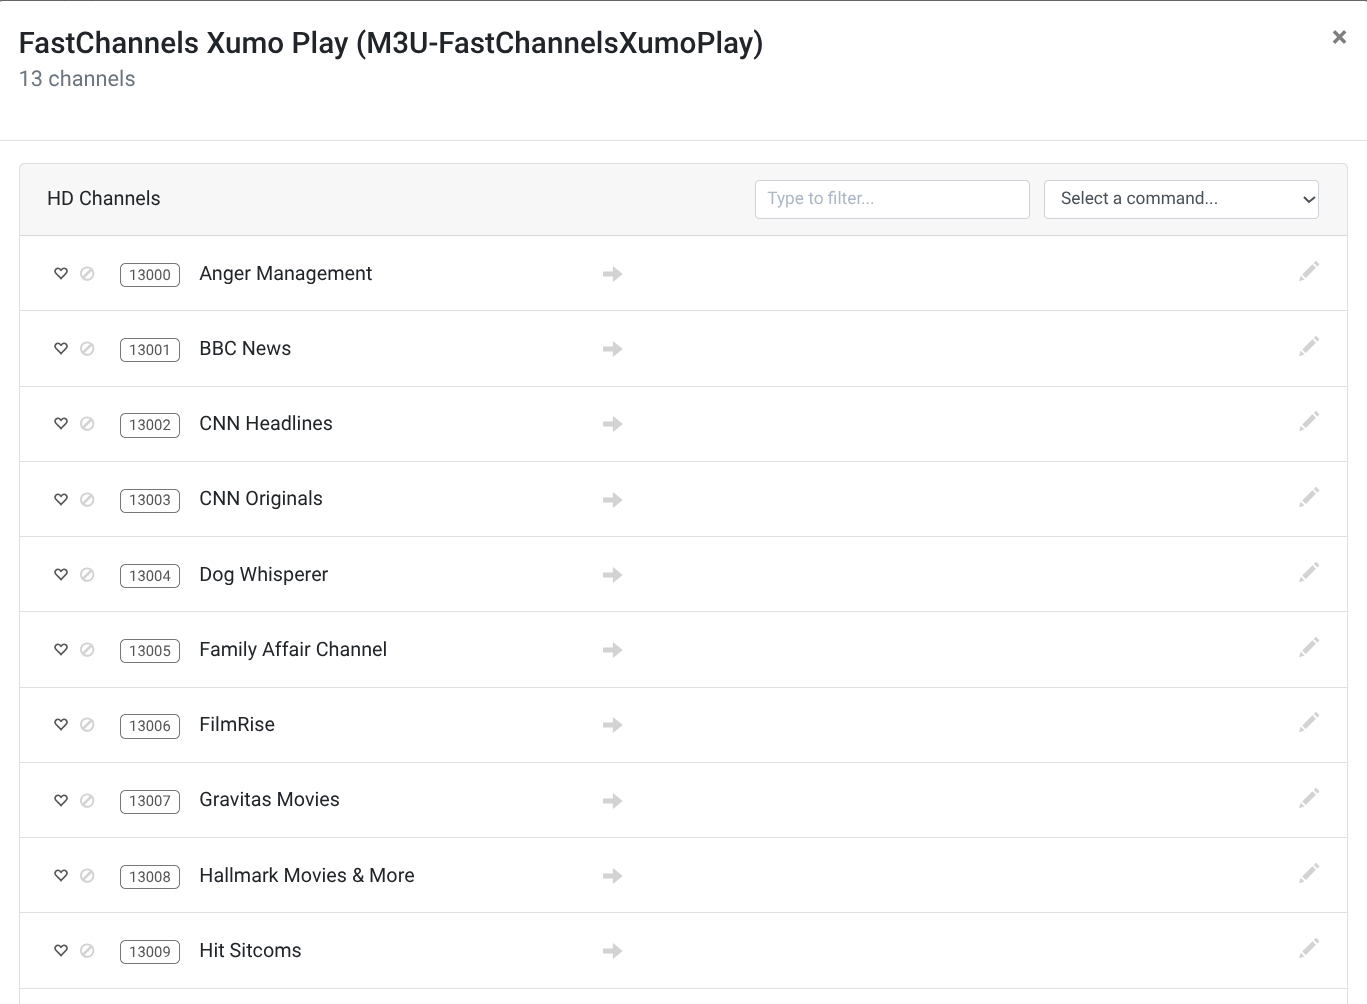Viewport: 1367px width, 1004px height.
Task: Edit the Anger Management channel with pencil icon
Action: point(1308,272)
